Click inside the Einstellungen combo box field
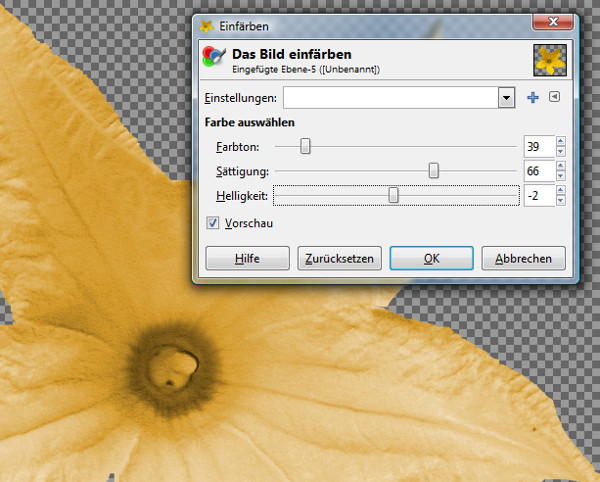This screenshot has width=600, height=482. [x=391, y=98]
